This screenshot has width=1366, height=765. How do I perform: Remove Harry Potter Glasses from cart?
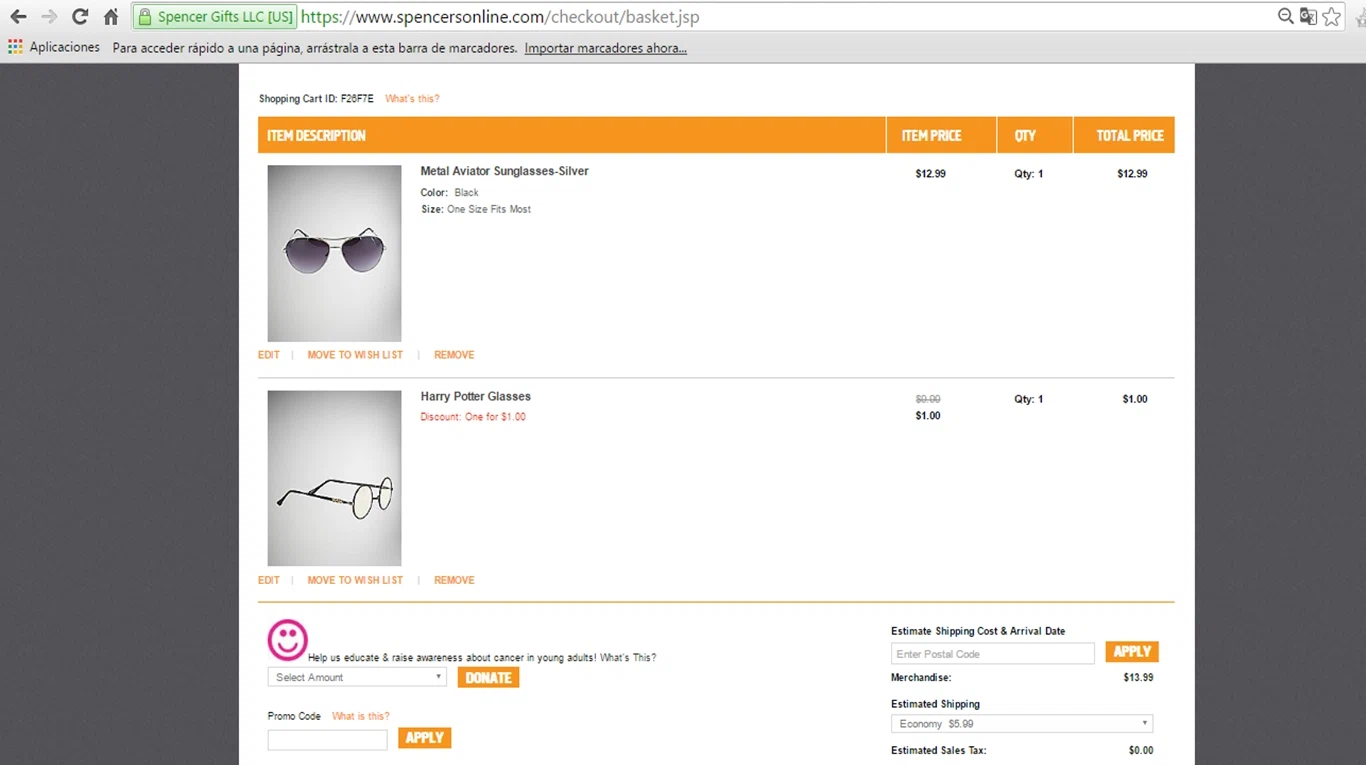tap(454, 580)
